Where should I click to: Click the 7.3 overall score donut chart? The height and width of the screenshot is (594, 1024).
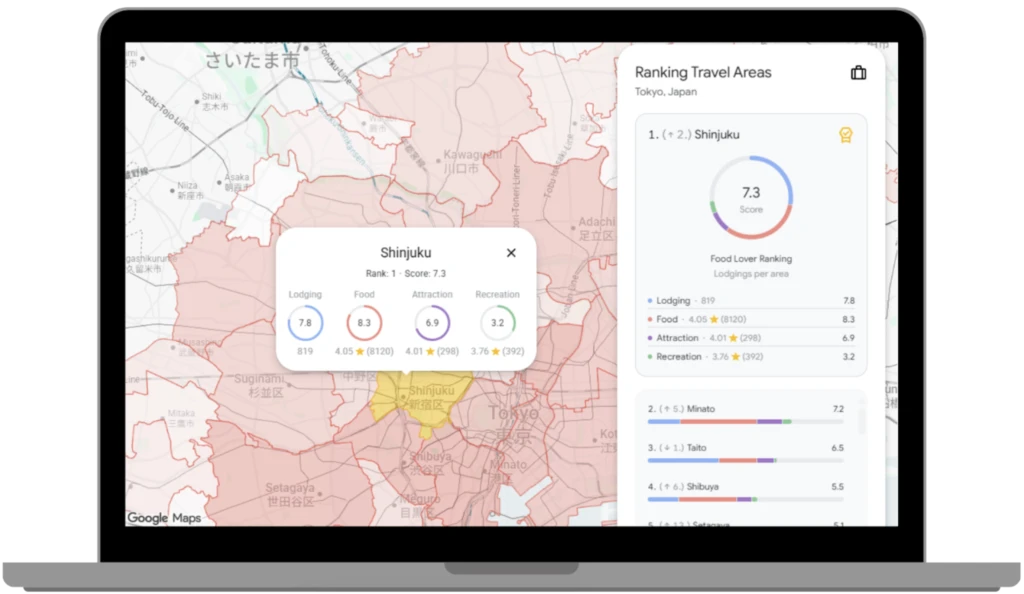click(751, 196)
